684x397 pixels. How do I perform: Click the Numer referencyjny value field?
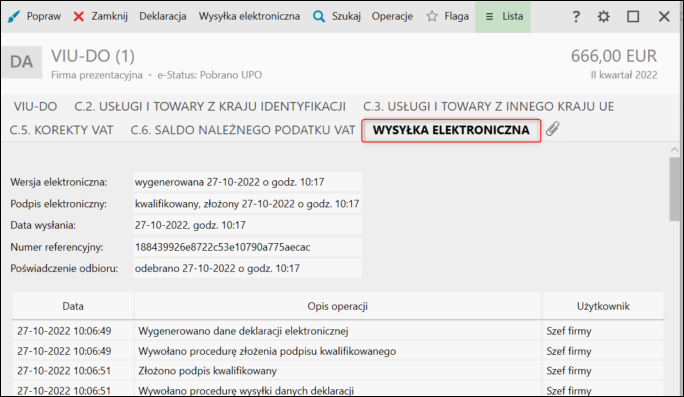[247, 247]
